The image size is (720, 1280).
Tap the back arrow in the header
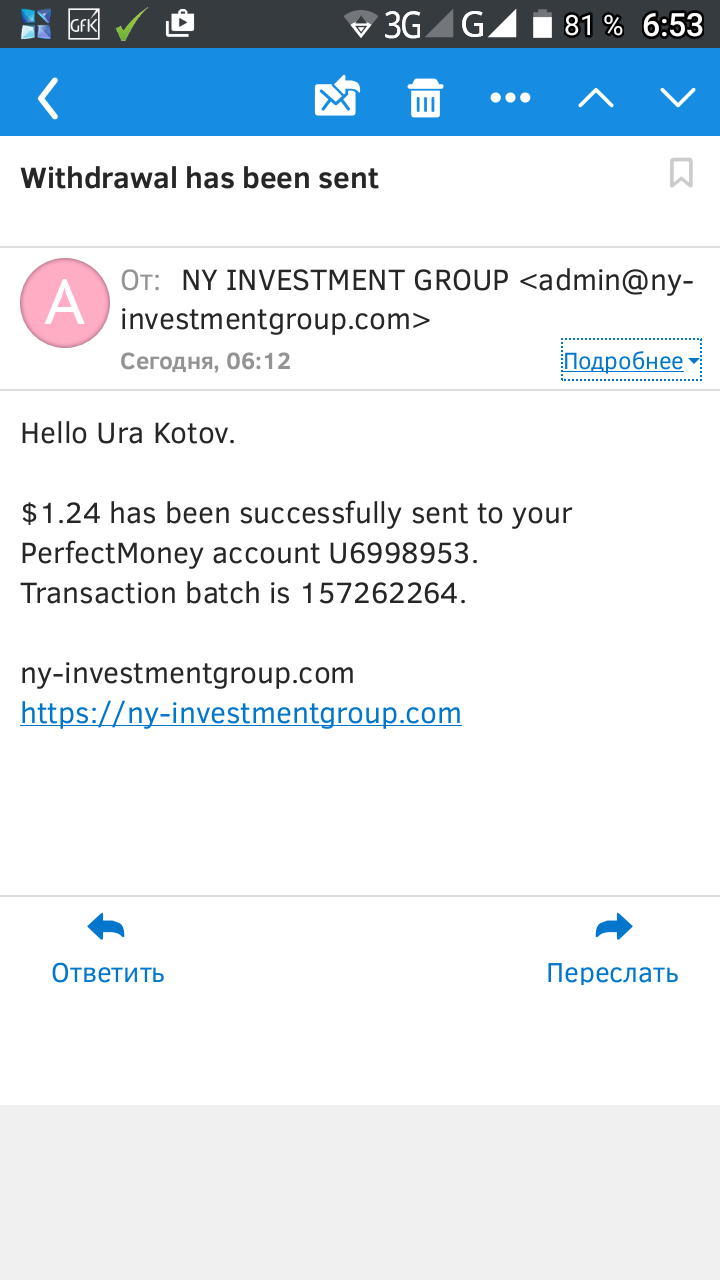point(48,98)
